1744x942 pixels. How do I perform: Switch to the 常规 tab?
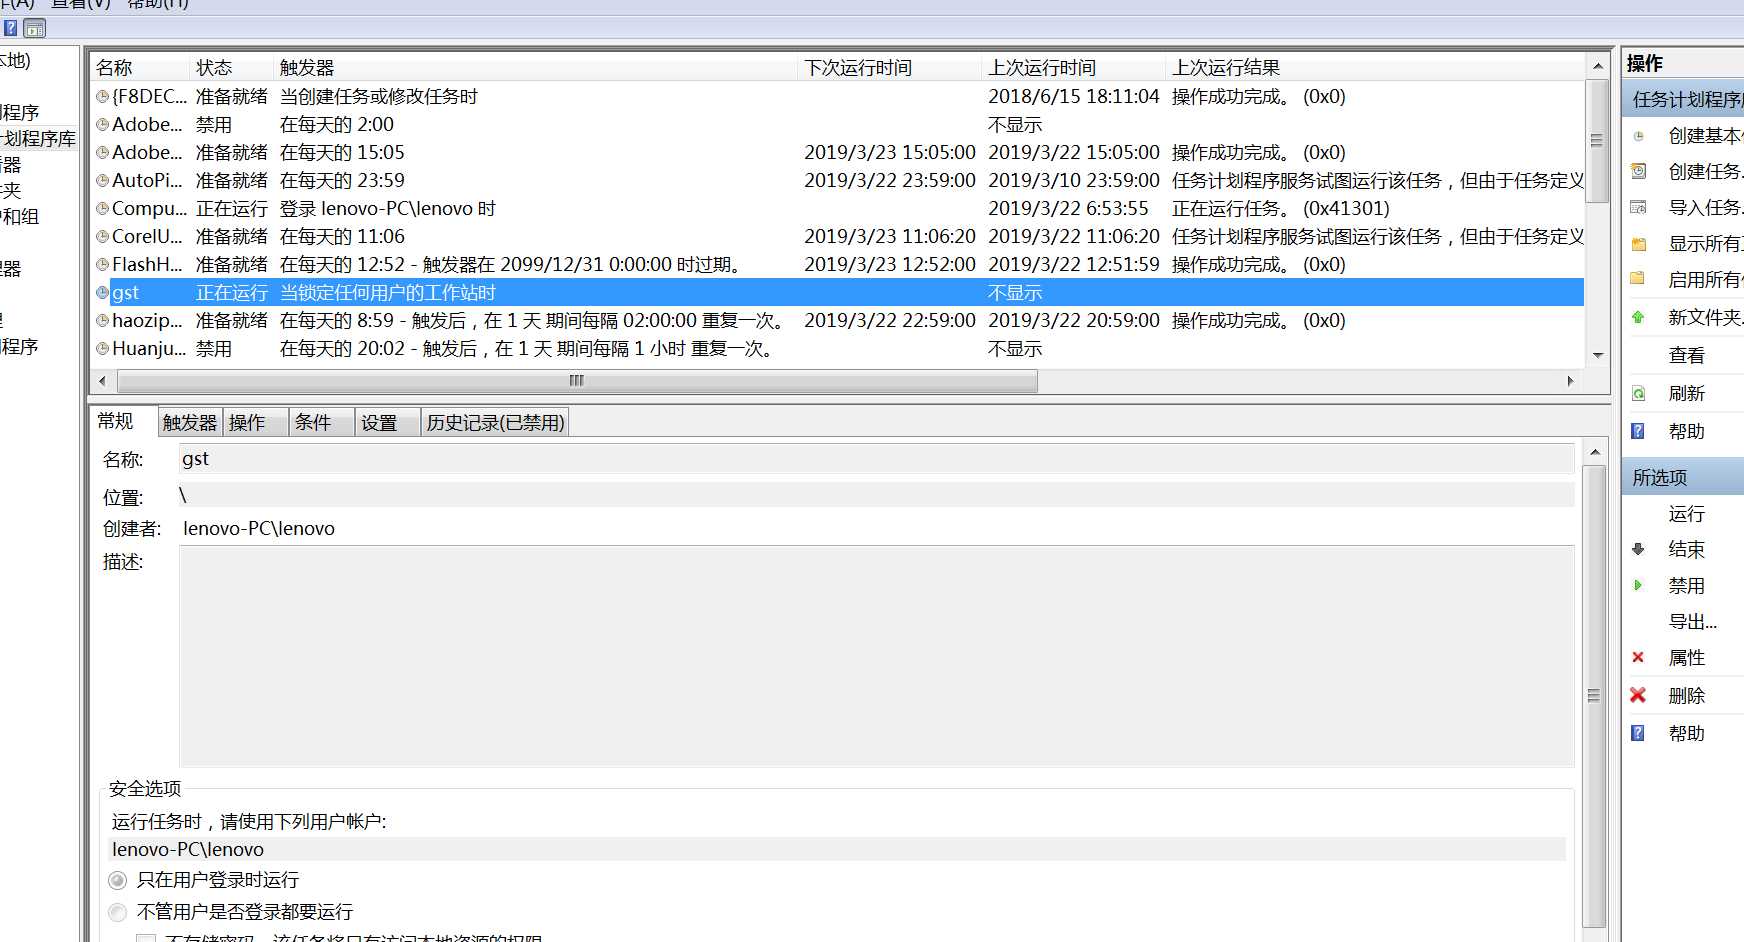coord(123,421)
